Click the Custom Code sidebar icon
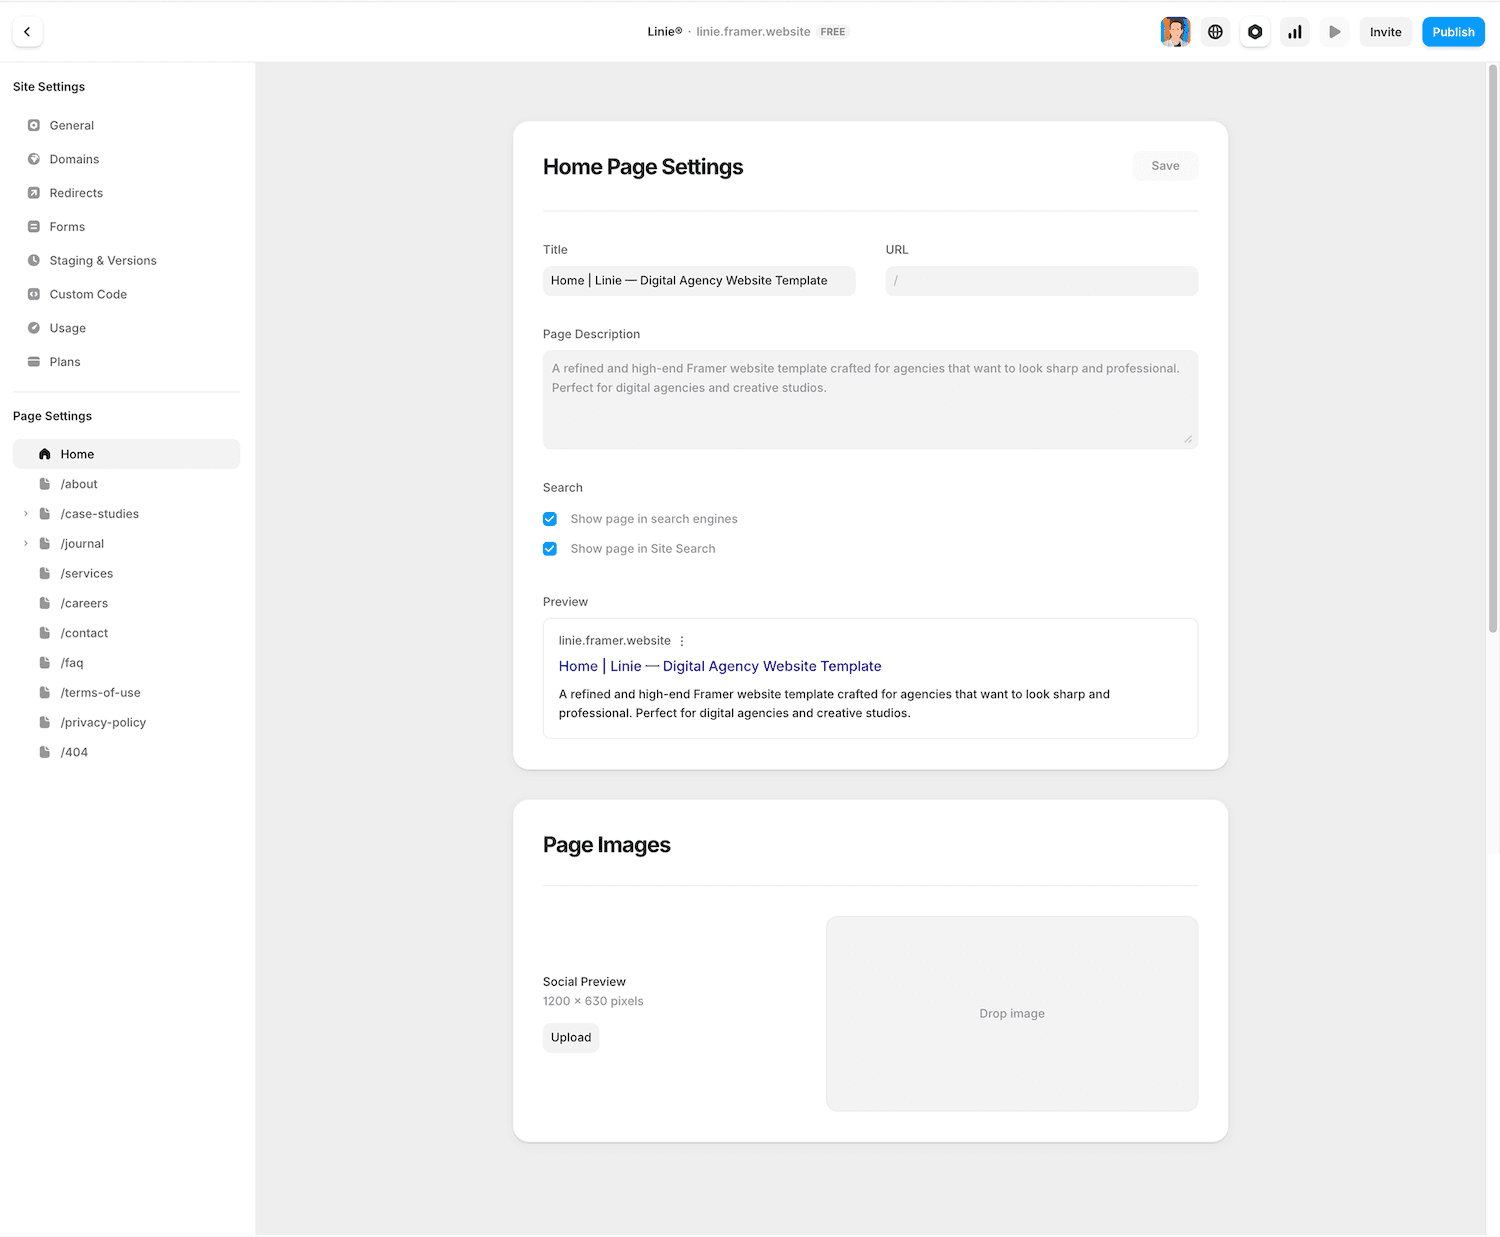The height and width of the screenshot is (1237, 1500). pos(33,294)
